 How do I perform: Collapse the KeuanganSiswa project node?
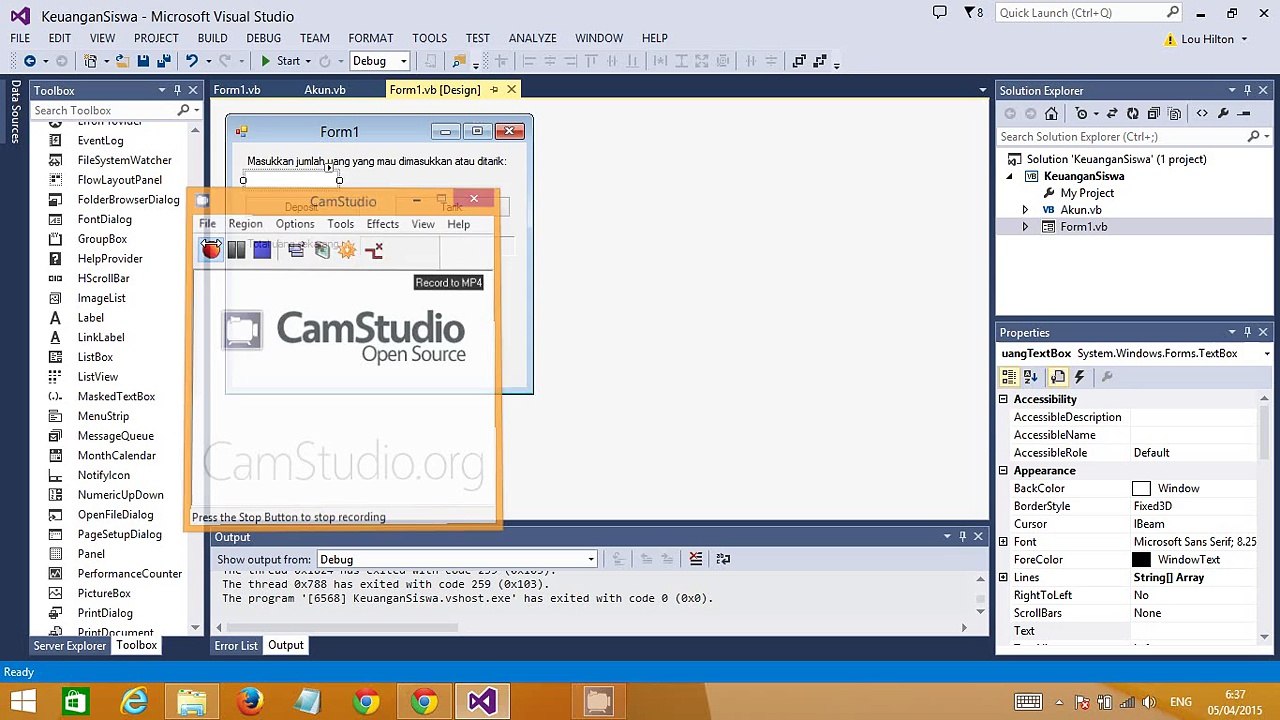(x=1009, y=176)
